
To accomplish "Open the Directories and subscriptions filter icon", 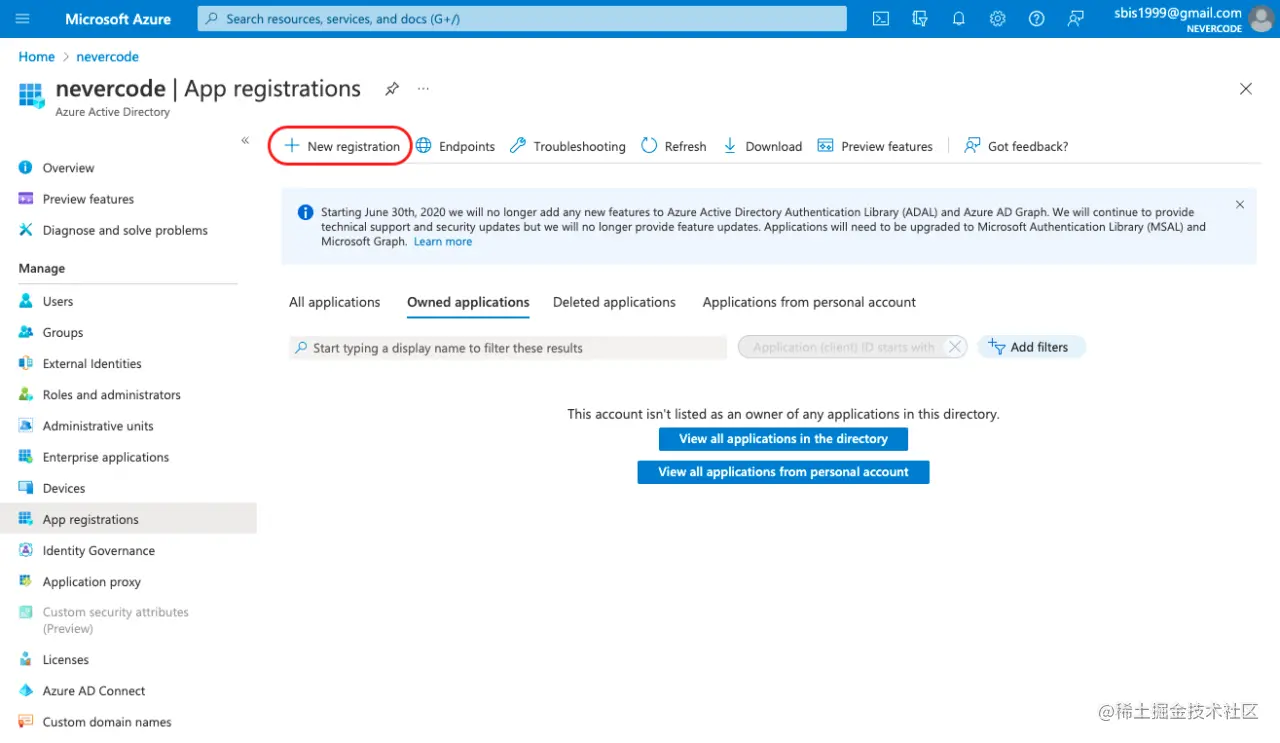I will [920, 18].
